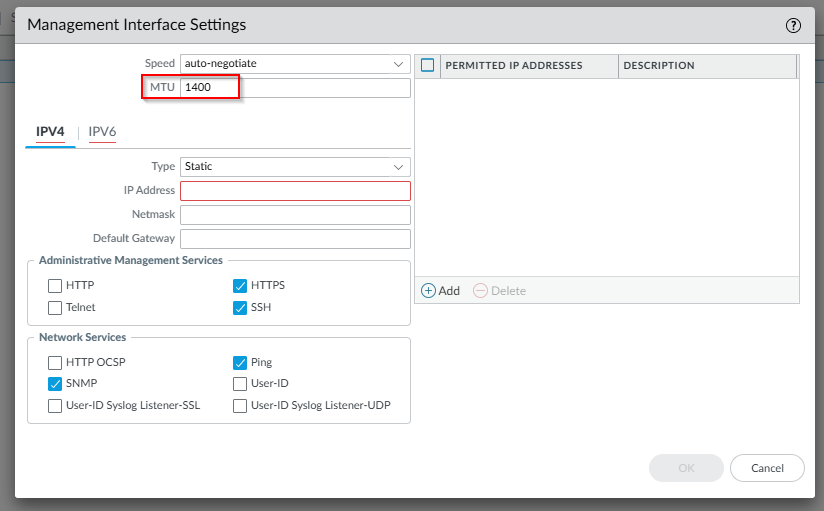Viewport: 824px width, 511px height.
Task: Enable the HTTP management service checkbox
Action: coord(55,286)
